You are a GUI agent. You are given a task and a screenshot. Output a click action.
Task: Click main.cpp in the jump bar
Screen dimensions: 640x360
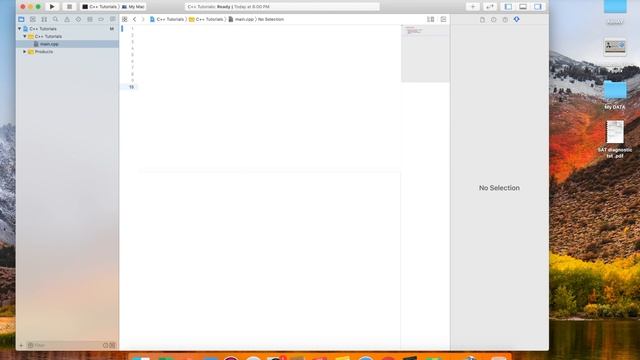241,19
